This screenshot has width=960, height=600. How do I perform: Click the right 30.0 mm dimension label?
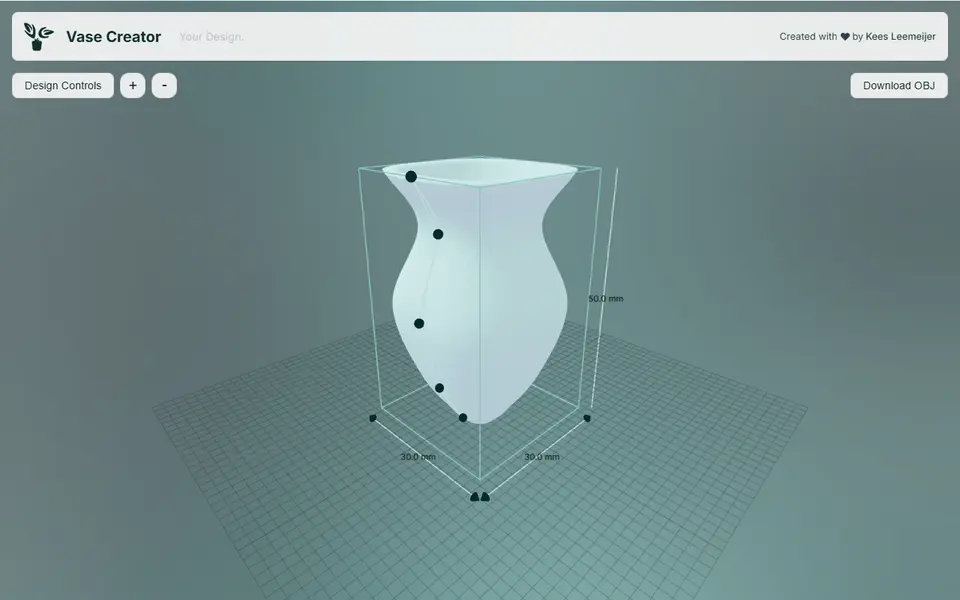pyautogui.click(x=542, y=457)
